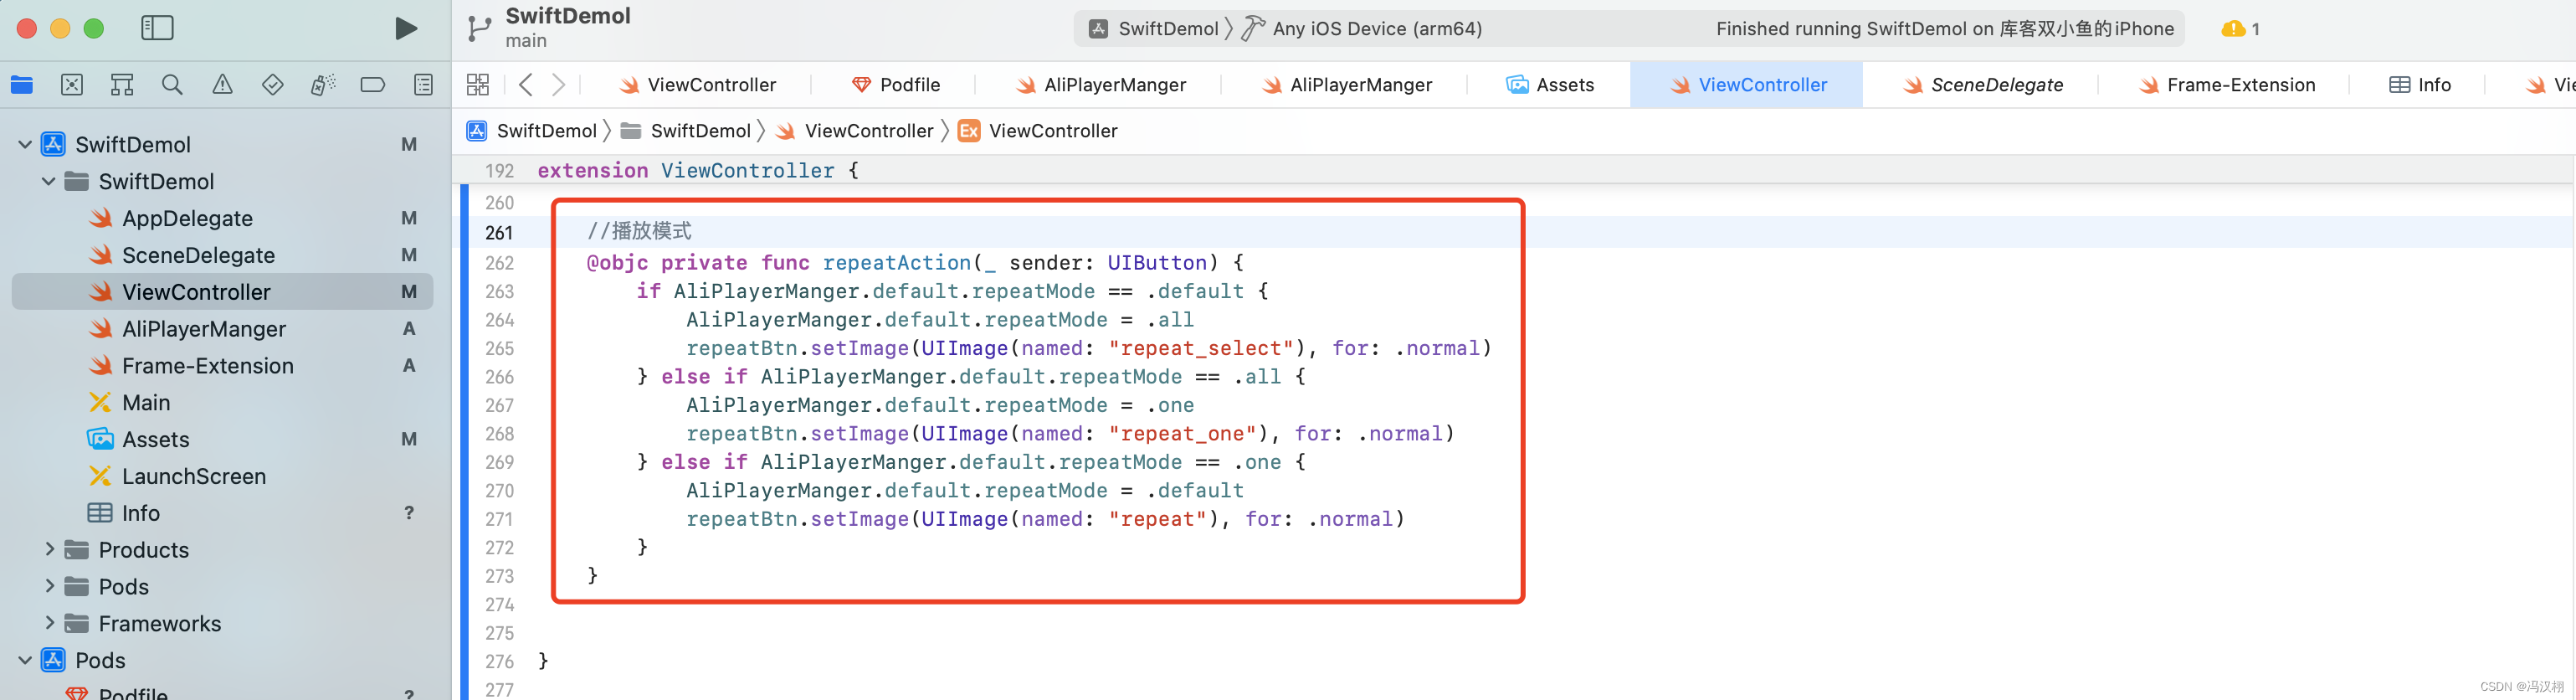The image size is (2576, 700).
Task: Open the first ViewController tab
Action: [697, 85]
